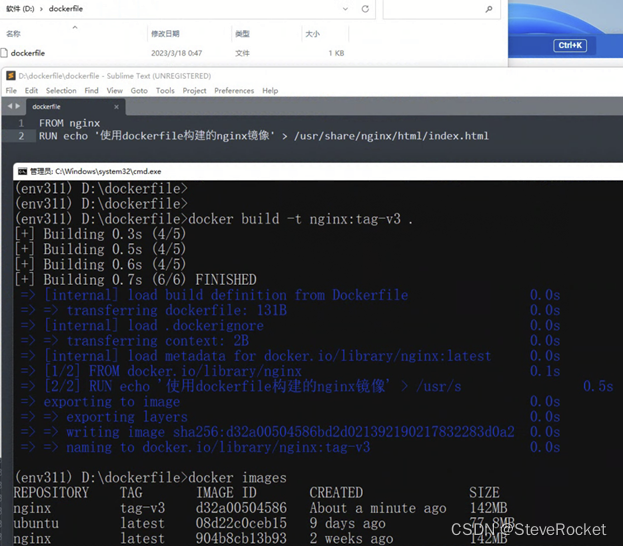
Task: Click the 'FROM nginx' line in the editor
Action: pyautogui.click(x=70, y=123)
